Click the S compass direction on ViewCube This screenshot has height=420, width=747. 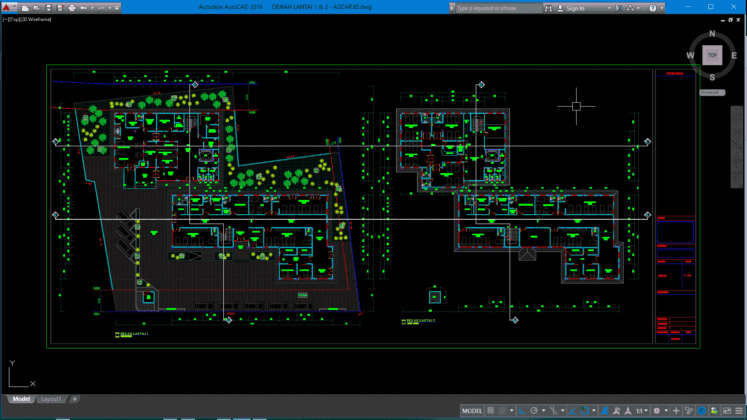tap(712, 77)
